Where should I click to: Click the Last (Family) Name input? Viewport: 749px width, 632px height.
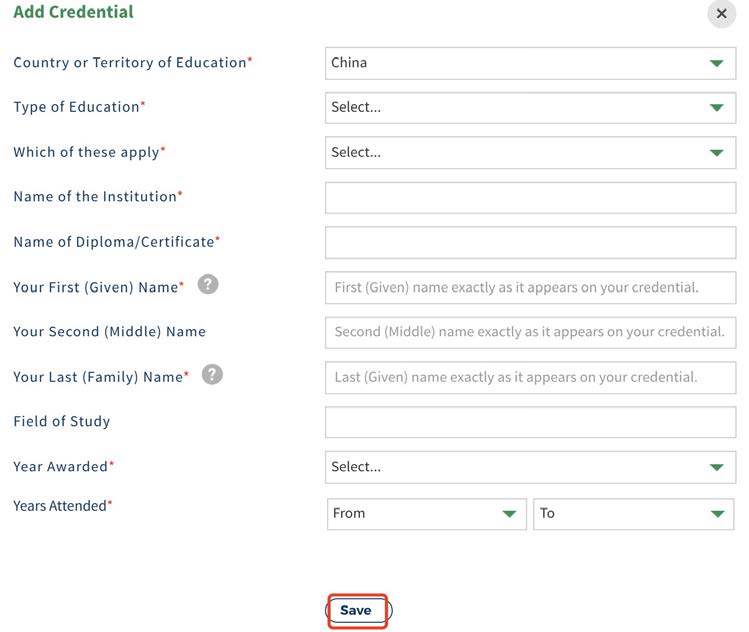point(530,377)
